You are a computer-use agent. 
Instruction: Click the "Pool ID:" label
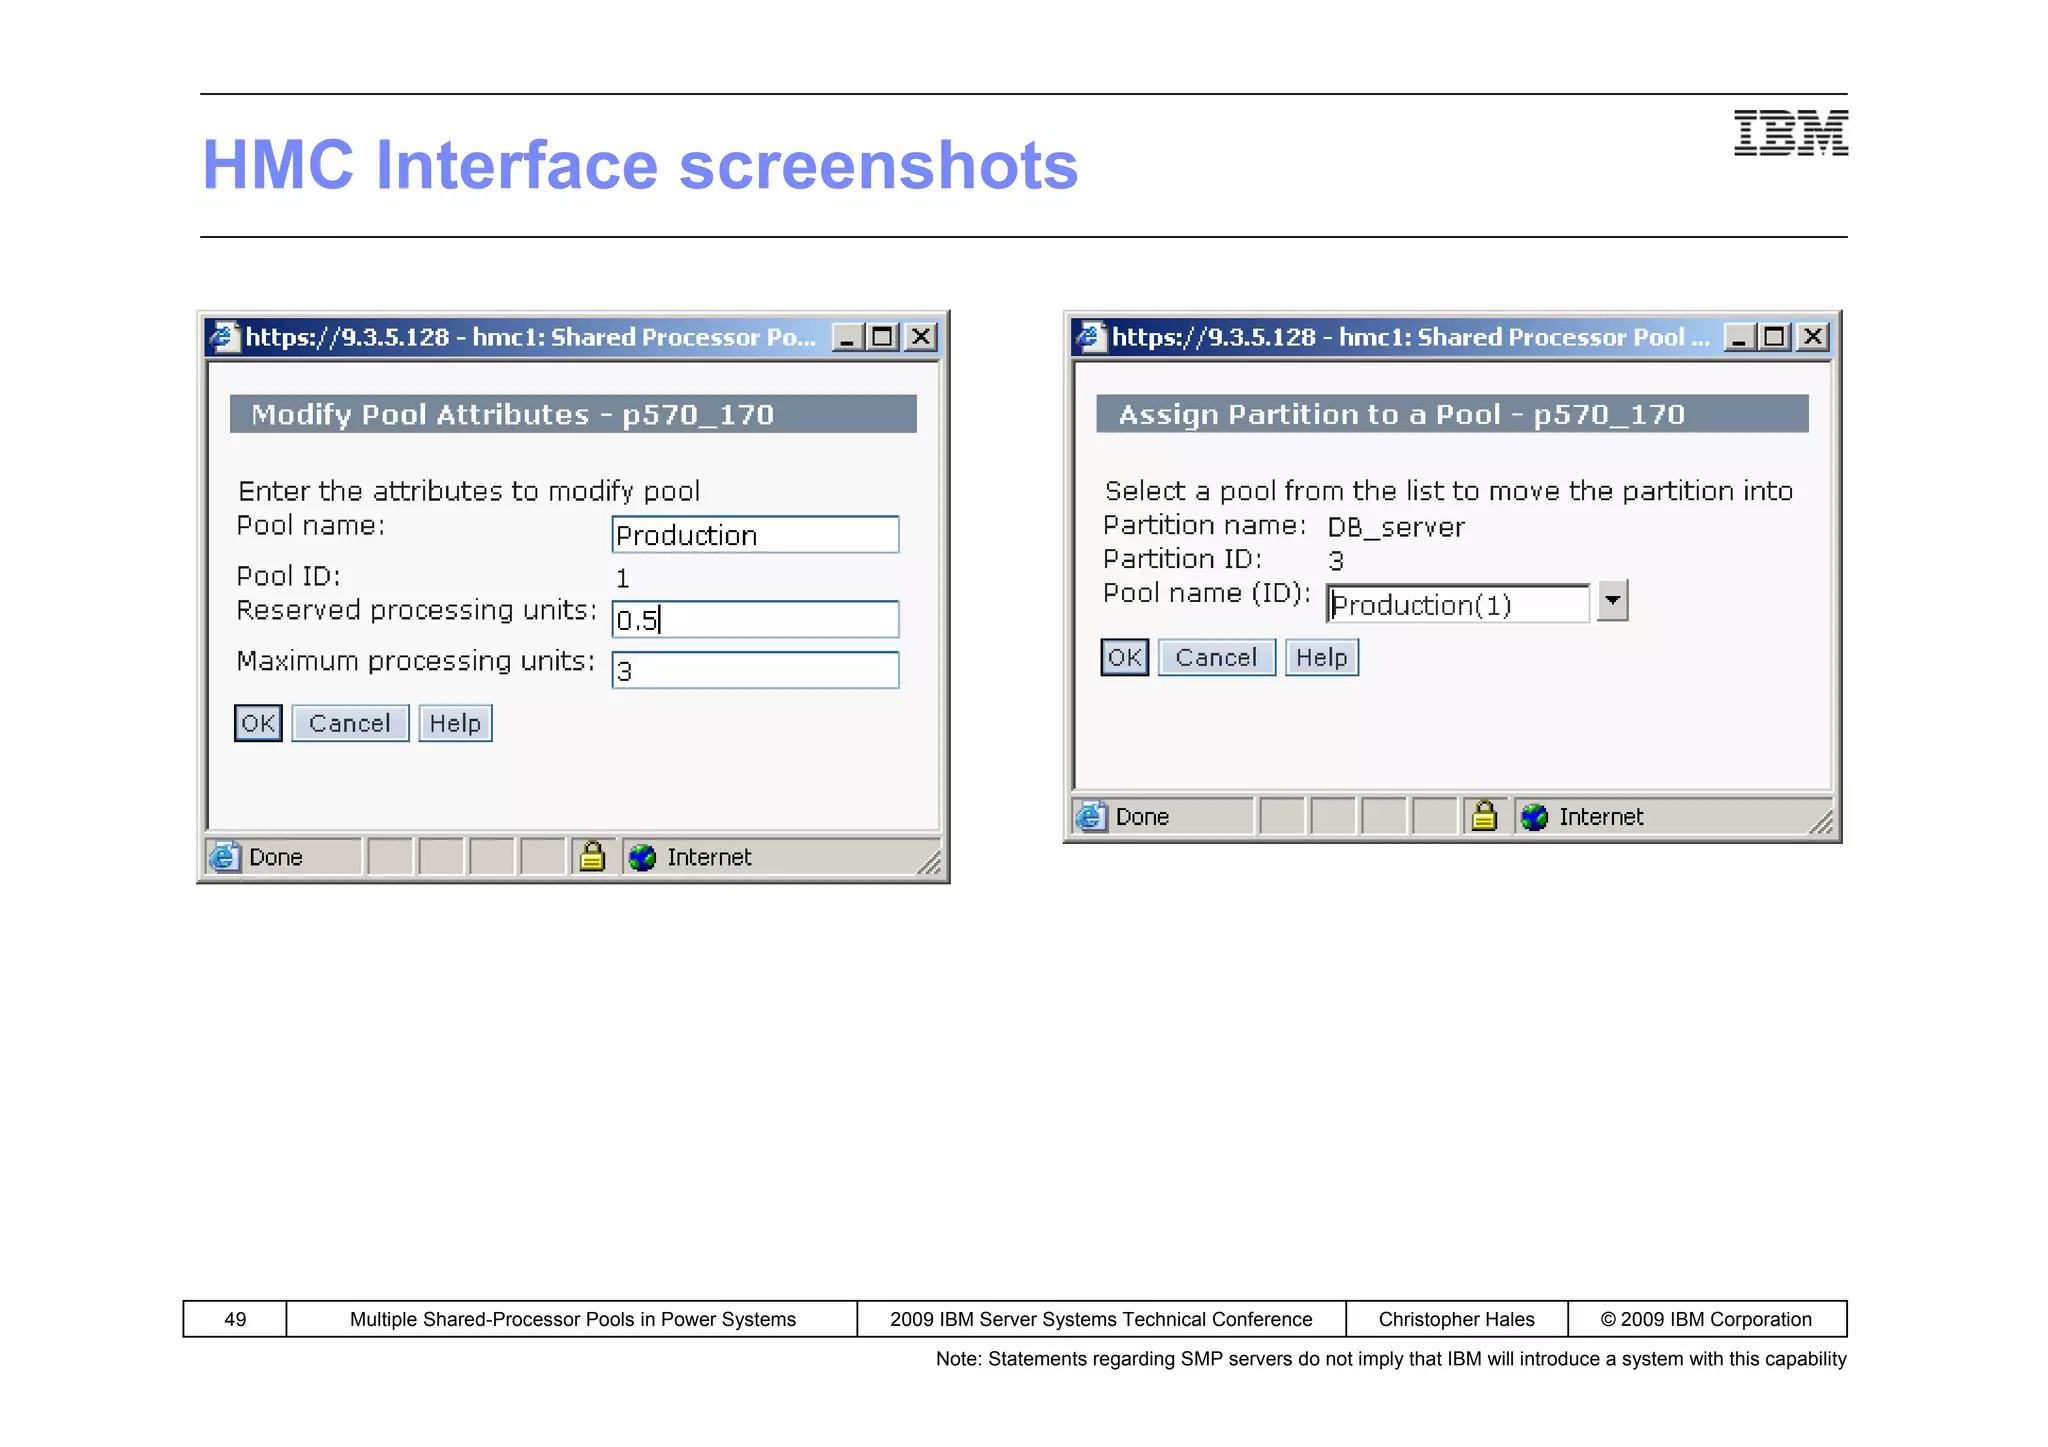coord(288,576)
